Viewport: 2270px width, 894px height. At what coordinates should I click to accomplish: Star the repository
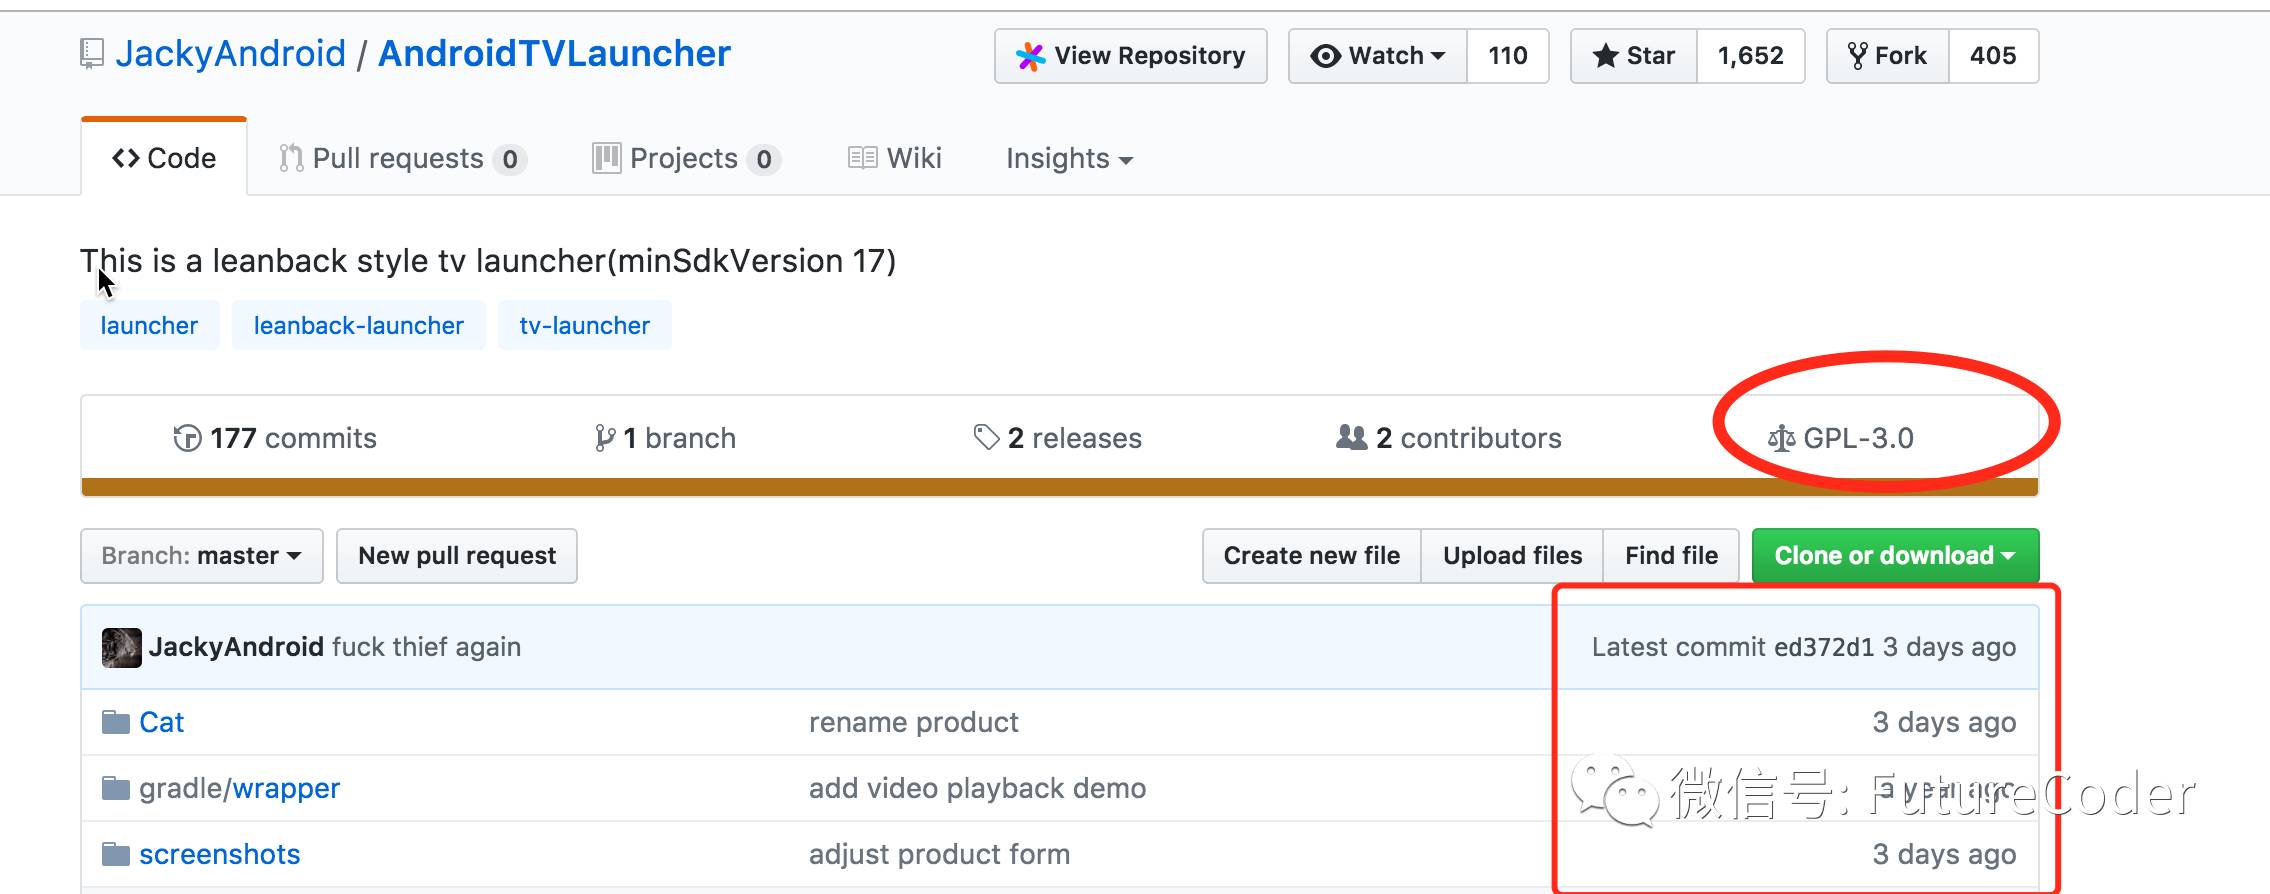coord(1634,56)
